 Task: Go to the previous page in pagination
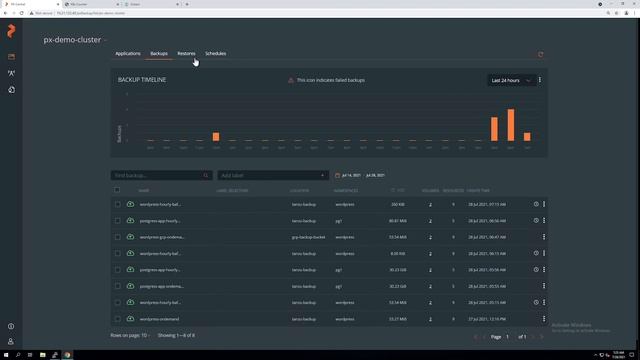[x=484, y=337]
